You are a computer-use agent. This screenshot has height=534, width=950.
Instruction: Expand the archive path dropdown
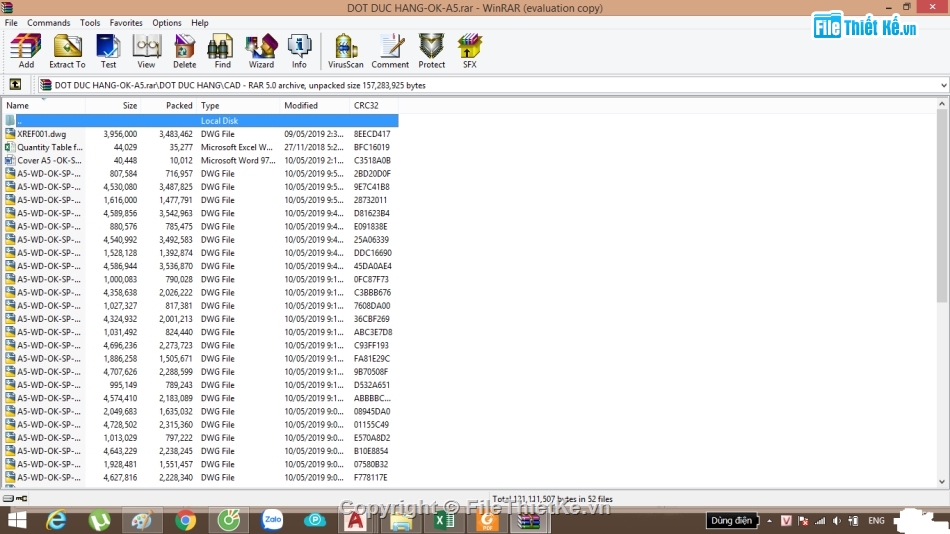pyautogui.click(x=943, y=85)
